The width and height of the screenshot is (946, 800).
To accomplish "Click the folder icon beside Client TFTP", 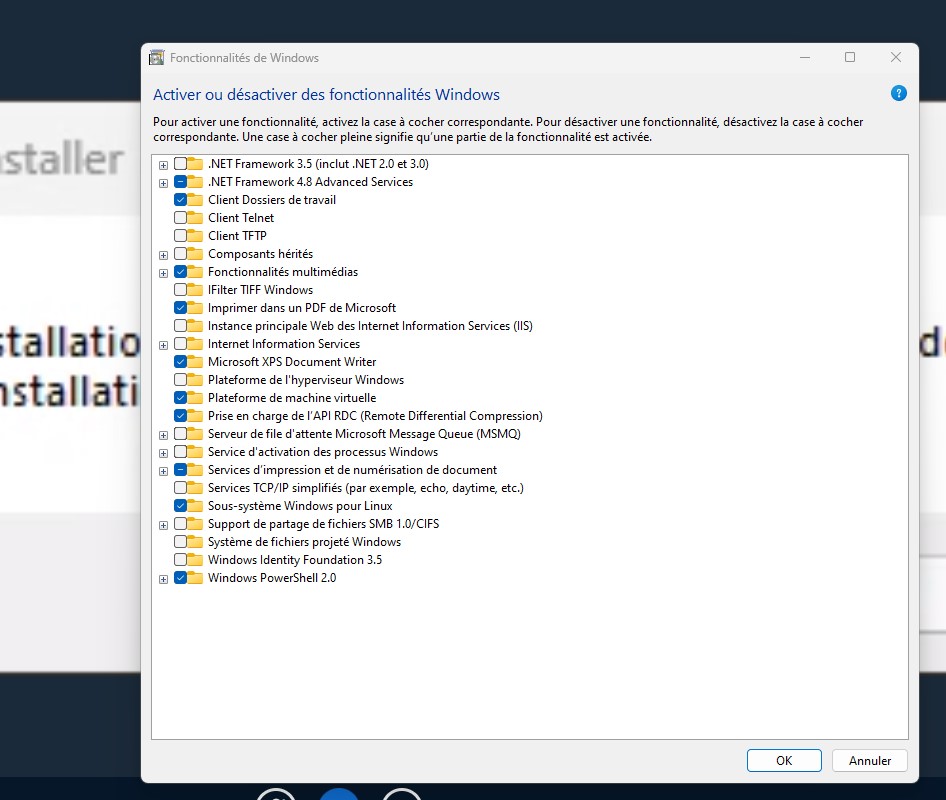I will [195, 236].
